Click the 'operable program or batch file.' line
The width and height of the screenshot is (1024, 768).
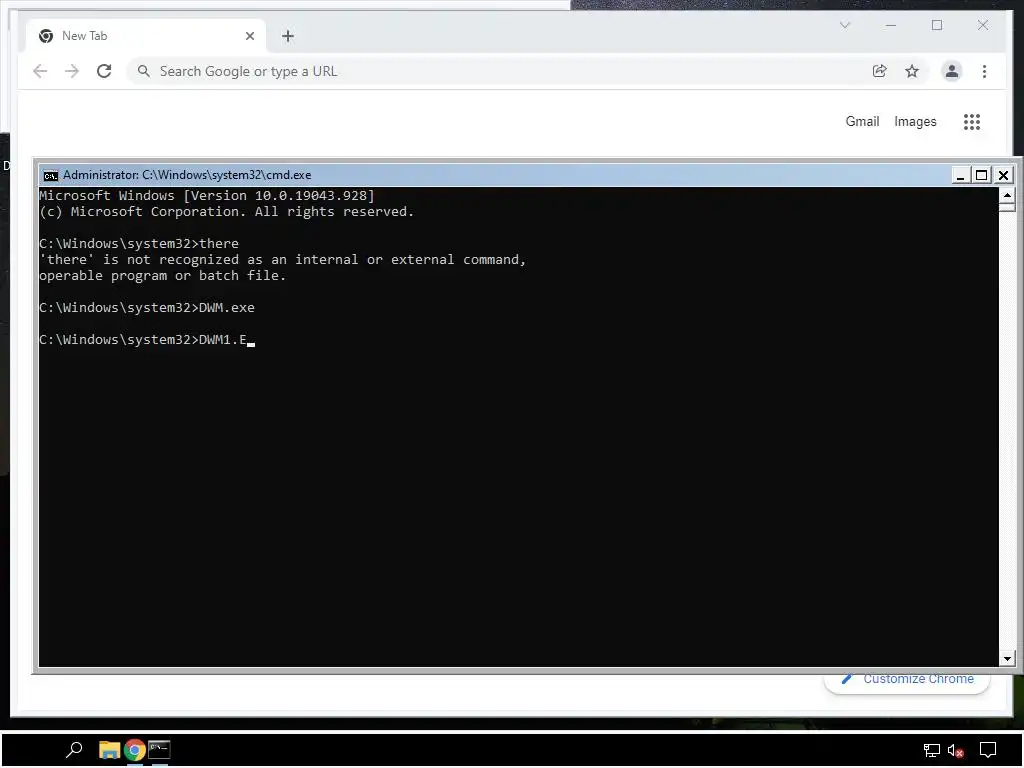[x=163, y=276]
